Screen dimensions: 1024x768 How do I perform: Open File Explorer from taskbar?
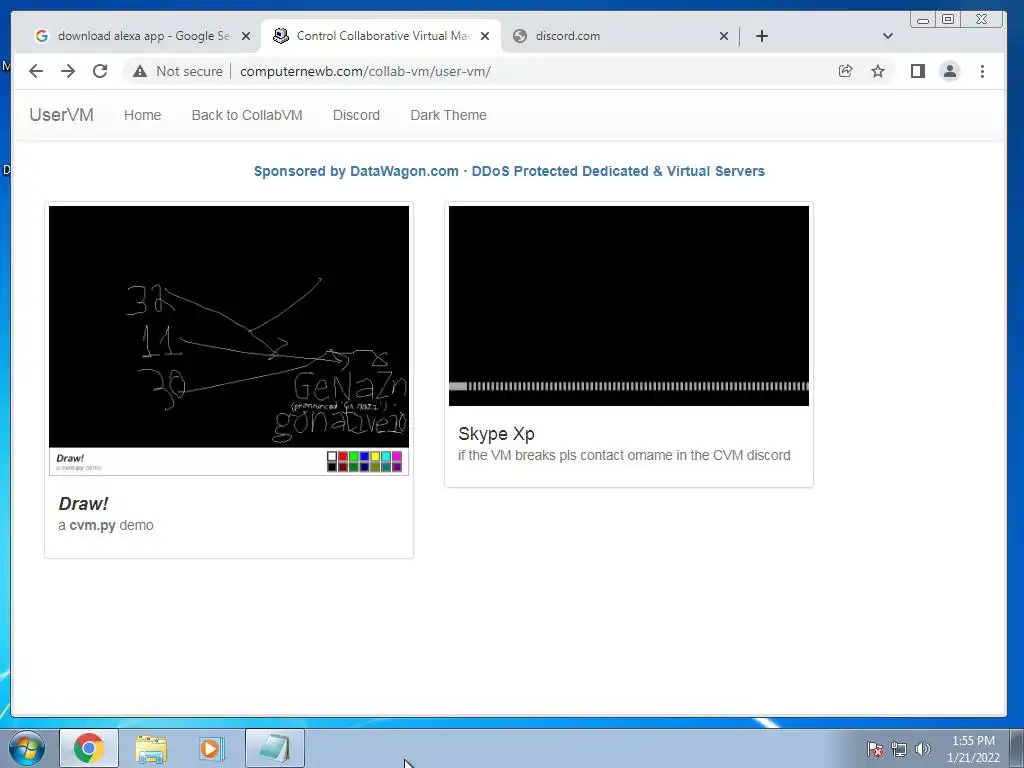pos(151,748)
